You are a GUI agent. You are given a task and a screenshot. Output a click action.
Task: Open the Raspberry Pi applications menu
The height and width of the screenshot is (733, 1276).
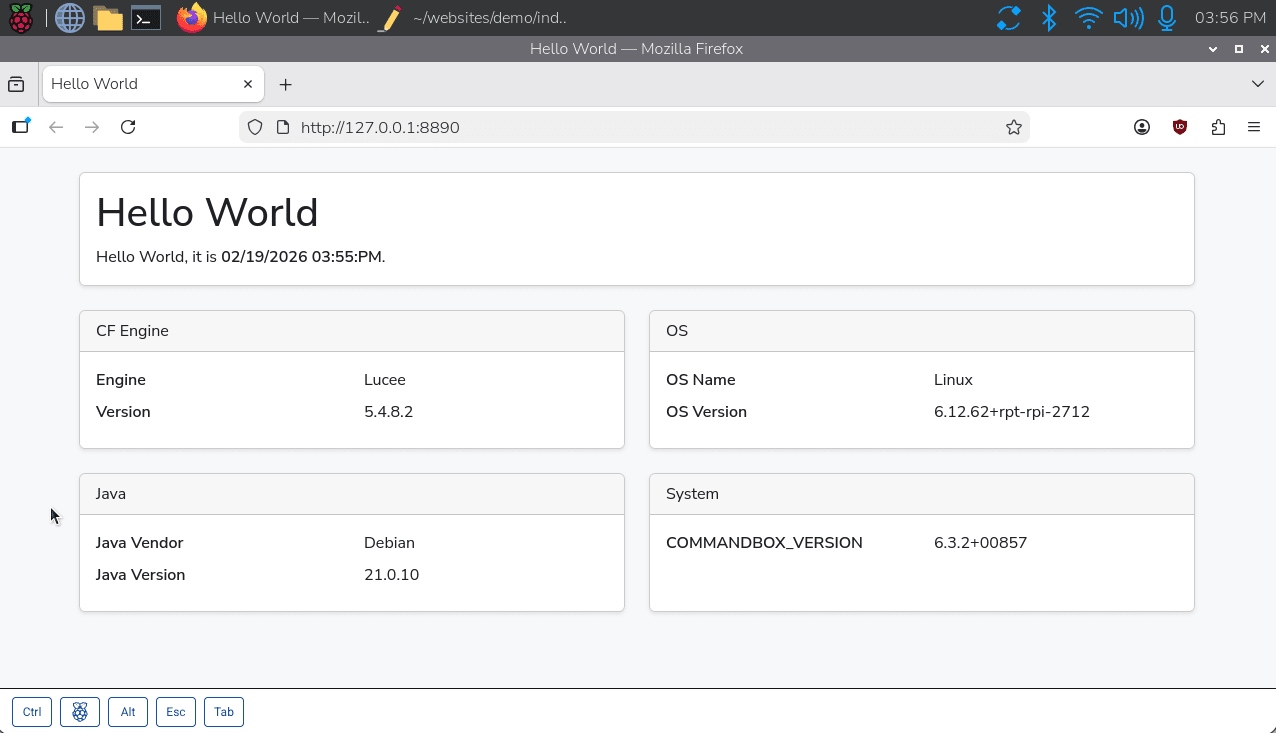pos(20,17)
